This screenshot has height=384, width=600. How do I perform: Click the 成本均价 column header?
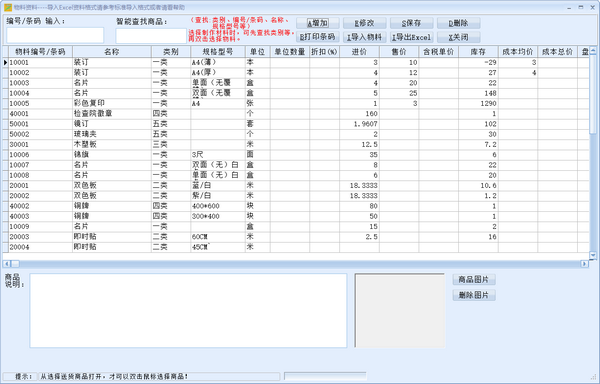pos(518,52)
